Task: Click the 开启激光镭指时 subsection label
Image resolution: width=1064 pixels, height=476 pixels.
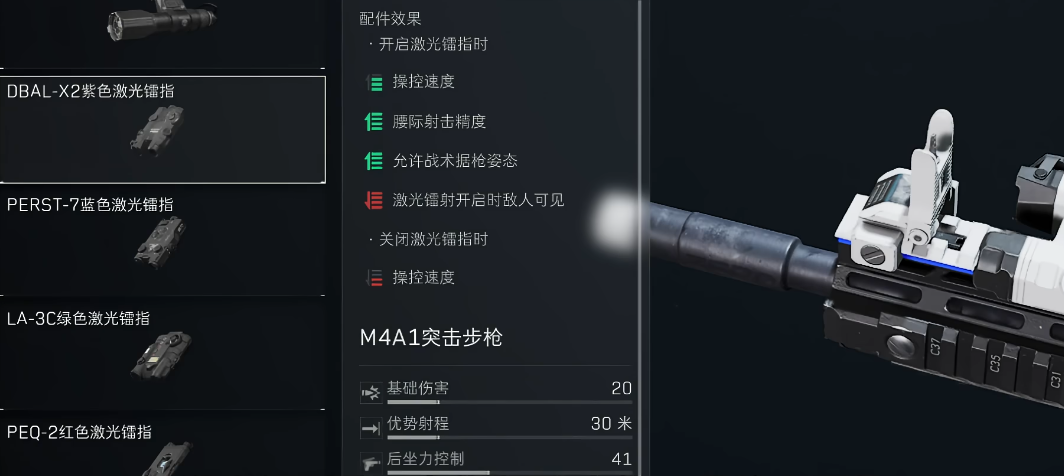Action: click(433, 45)
